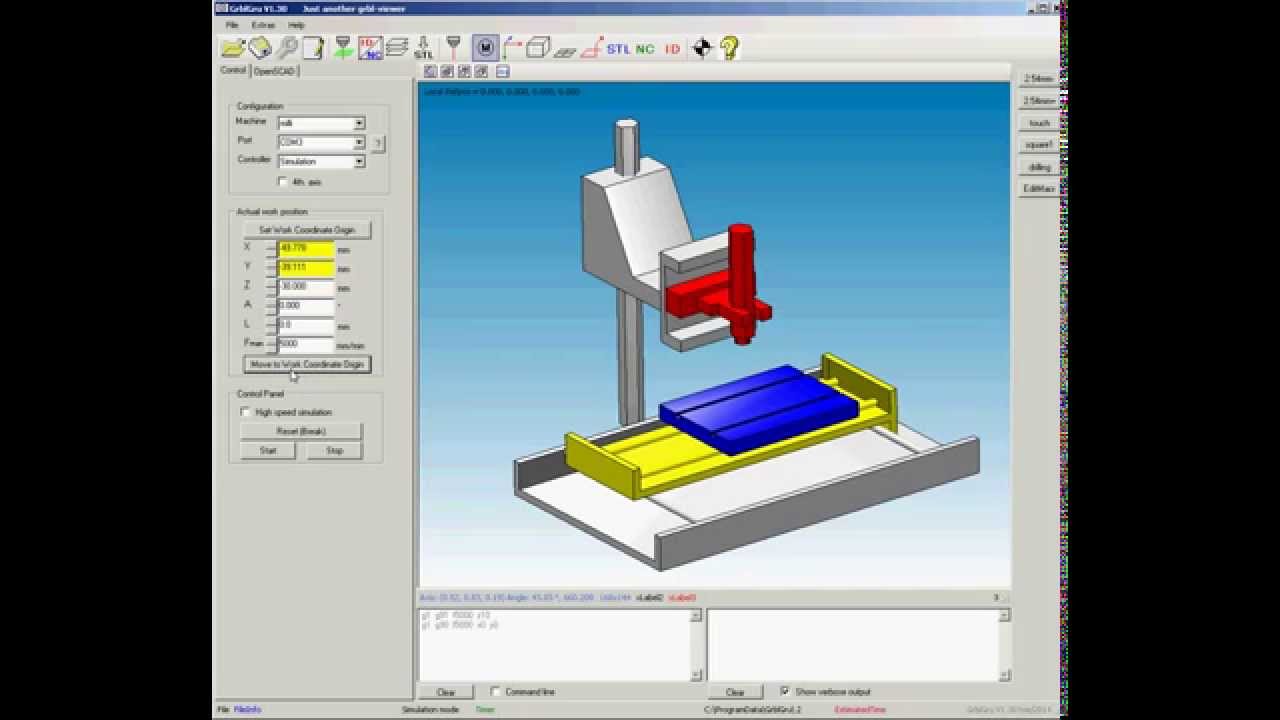Click Clear below the left command box
Viewport: 1280px width, 720px height.
(x=446, y=692)
